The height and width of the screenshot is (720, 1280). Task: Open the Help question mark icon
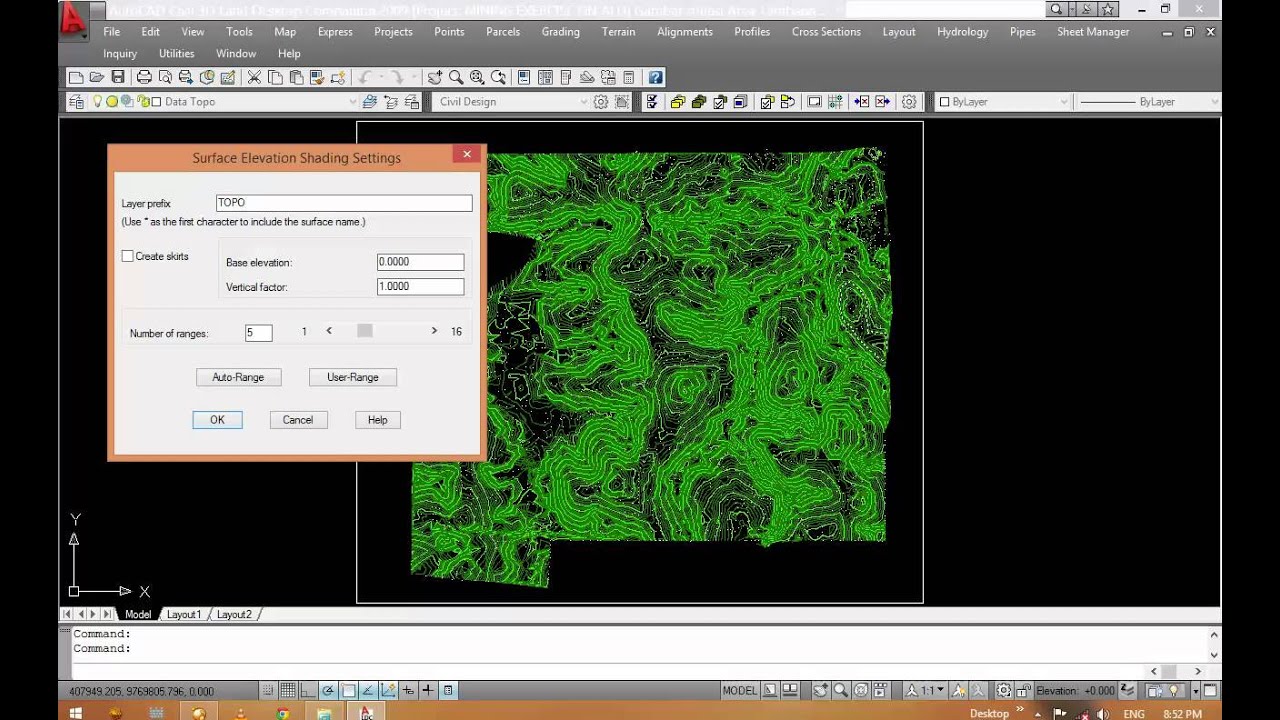(x=655, y=77)
